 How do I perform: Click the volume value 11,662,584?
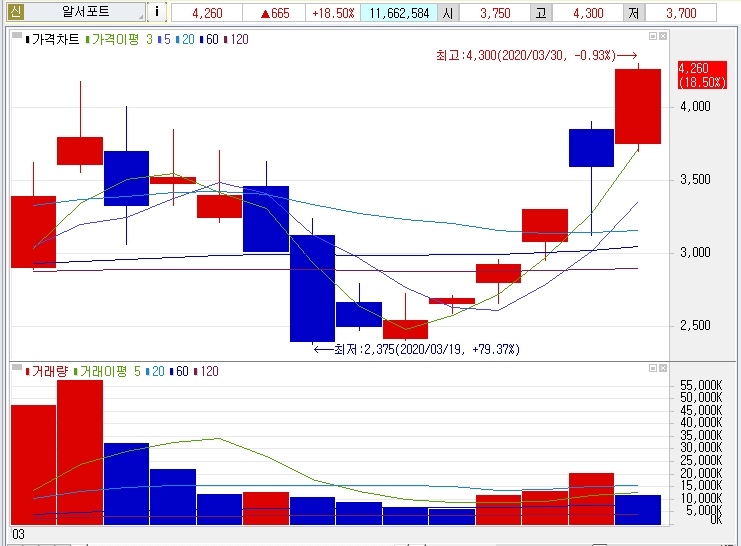(399, 13)
